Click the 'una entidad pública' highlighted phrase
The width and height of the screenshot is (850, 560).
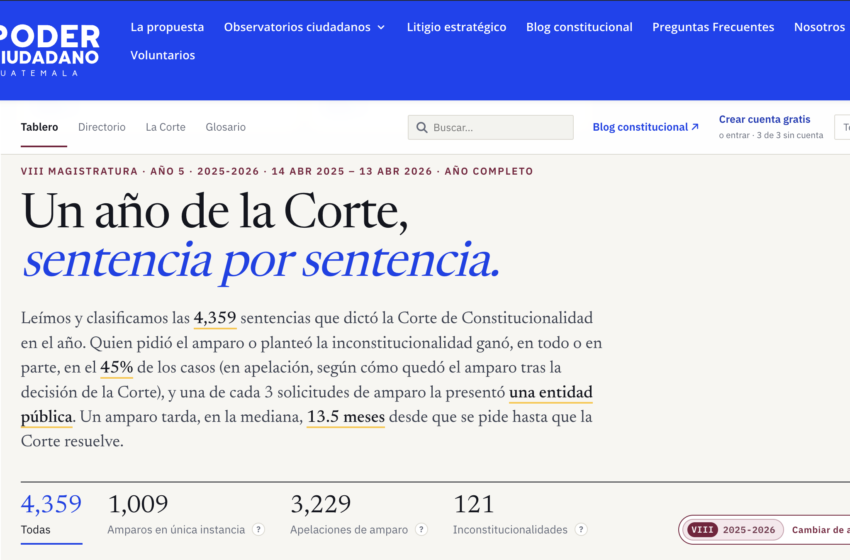551,392
